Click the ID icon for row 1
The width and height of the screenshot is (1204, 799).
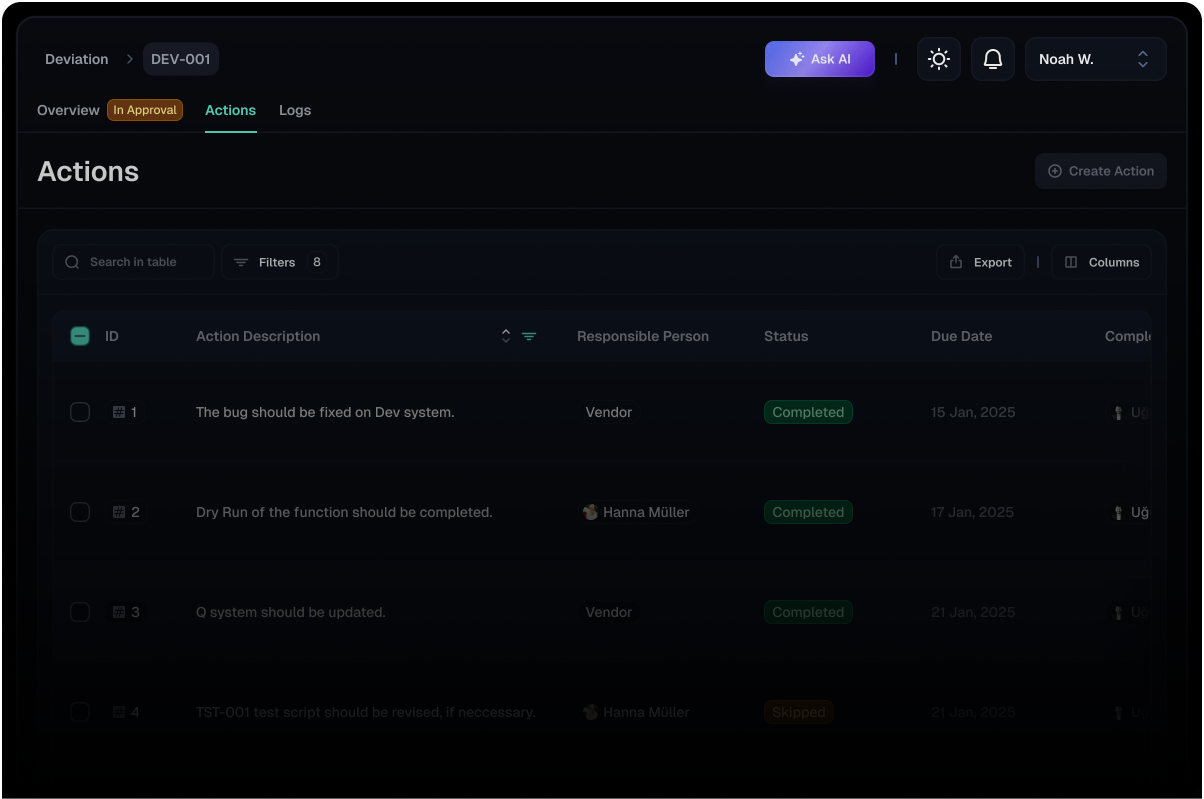119,412
